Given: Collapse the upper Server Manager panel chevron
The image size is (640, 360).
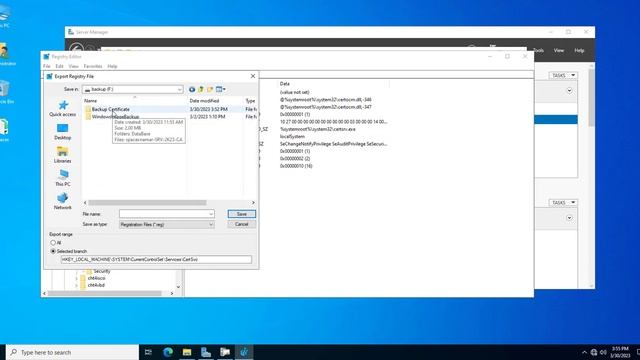Looking at the screenshot, I should pos(569,91).
